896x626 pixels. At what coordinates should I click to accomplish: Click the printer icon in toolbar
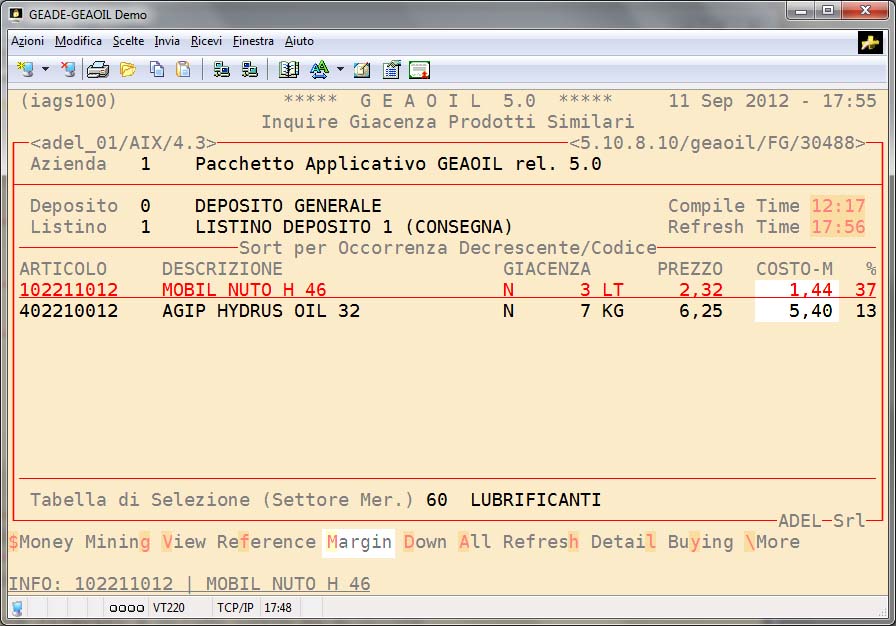(97, 69)
